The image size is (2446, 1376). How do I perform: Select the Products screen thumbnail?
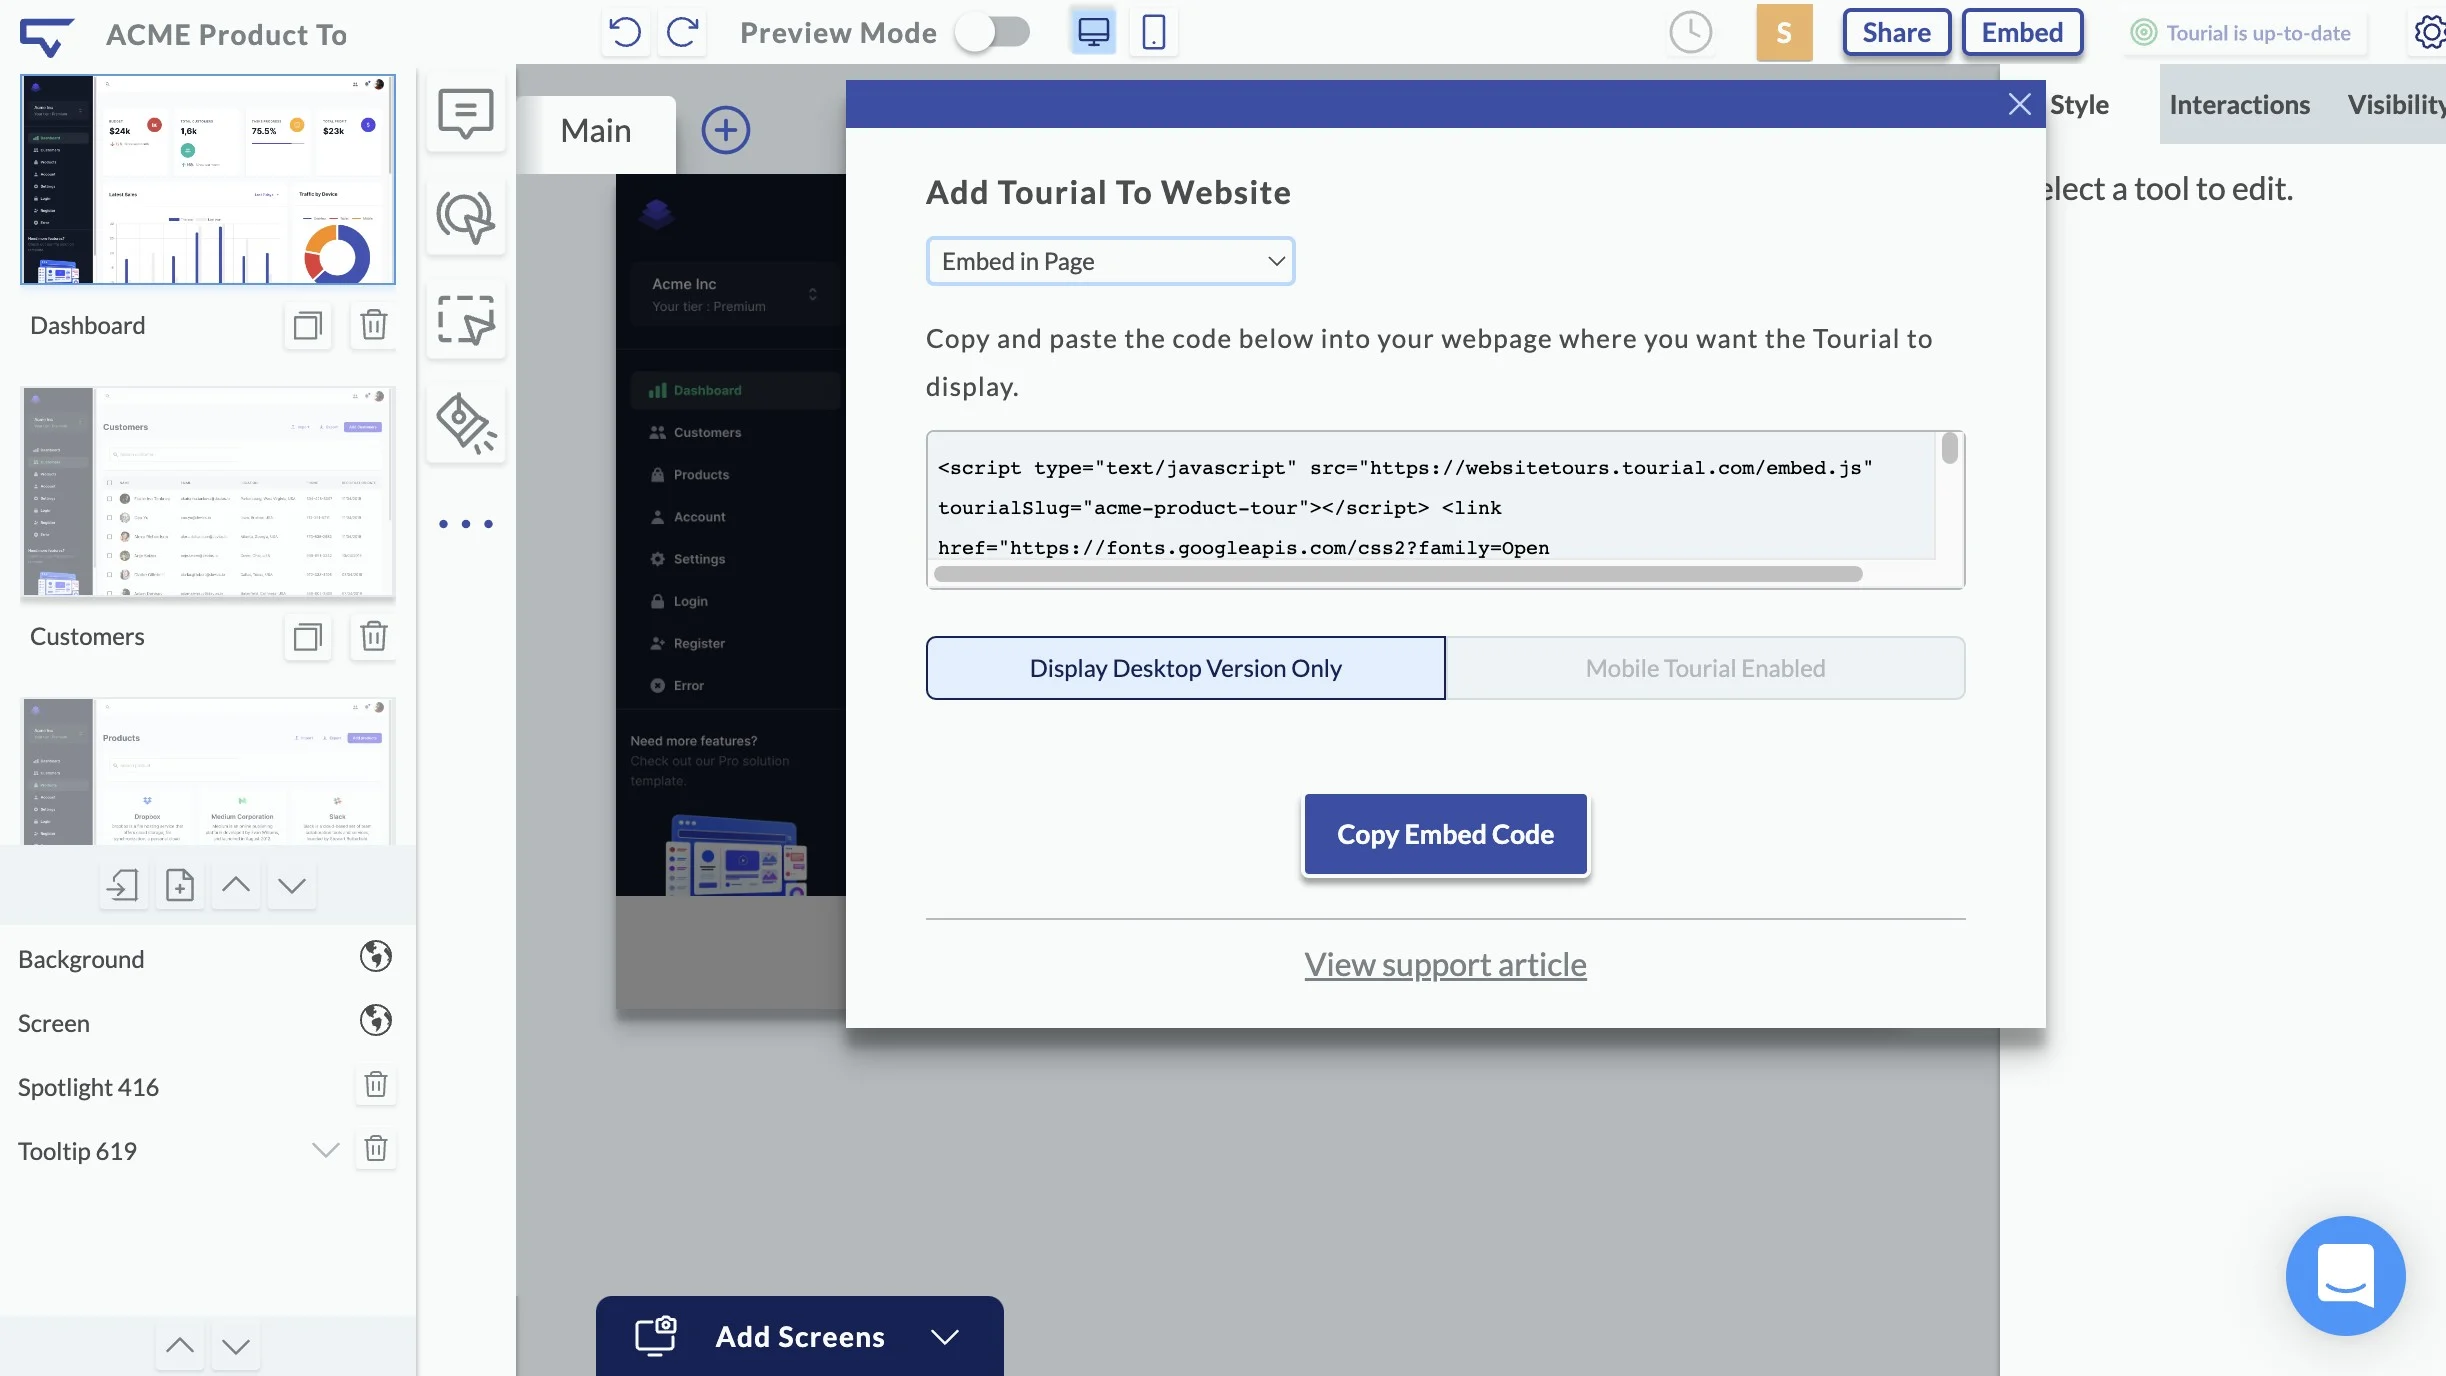click(x=208, y=771)
